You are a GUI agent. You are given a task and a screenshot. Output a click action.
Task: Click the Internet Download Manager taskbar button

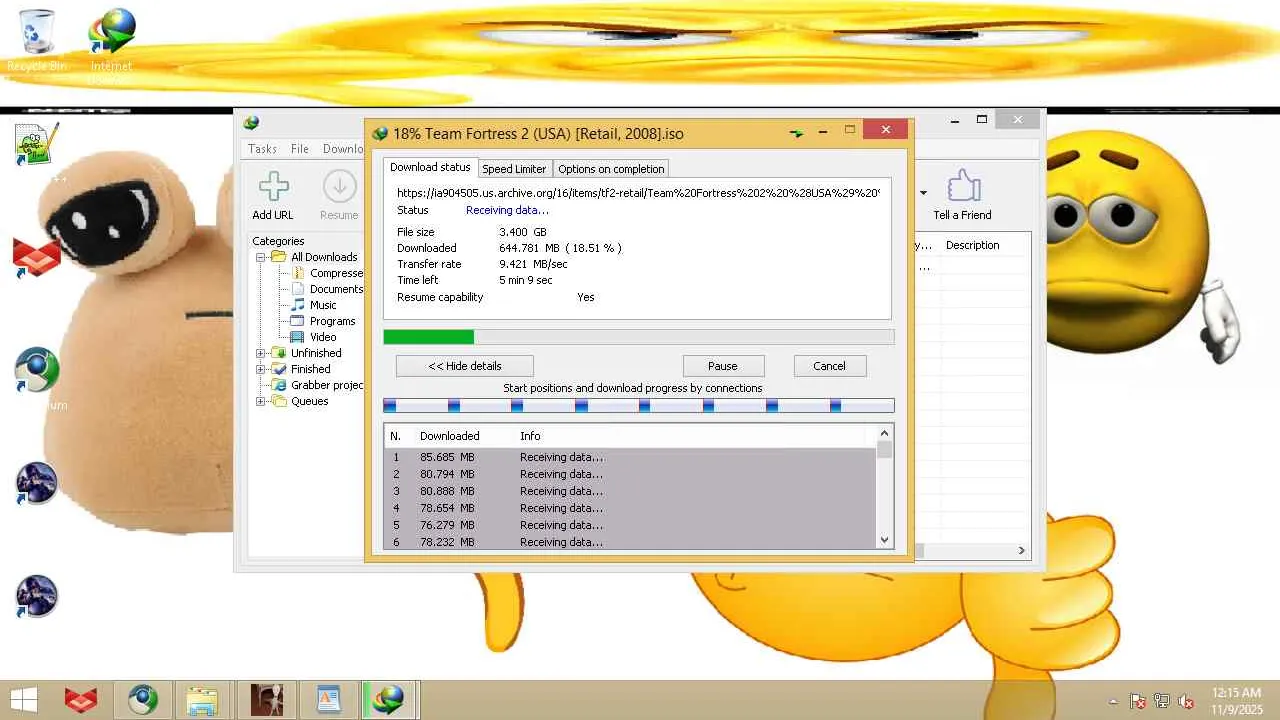click(389, 700)
